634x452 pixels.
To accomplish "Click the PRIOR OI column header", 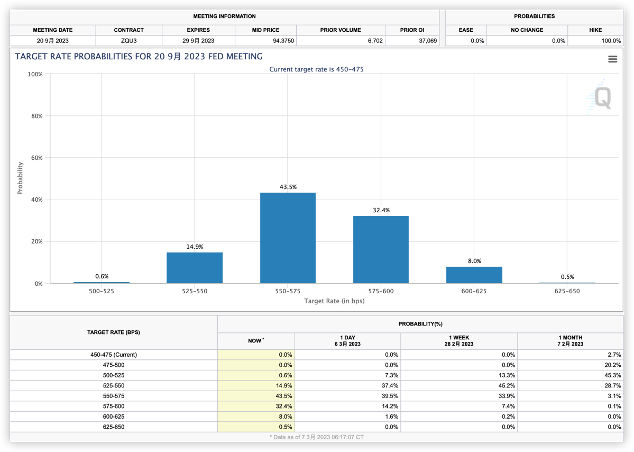I will click(412, 30).
